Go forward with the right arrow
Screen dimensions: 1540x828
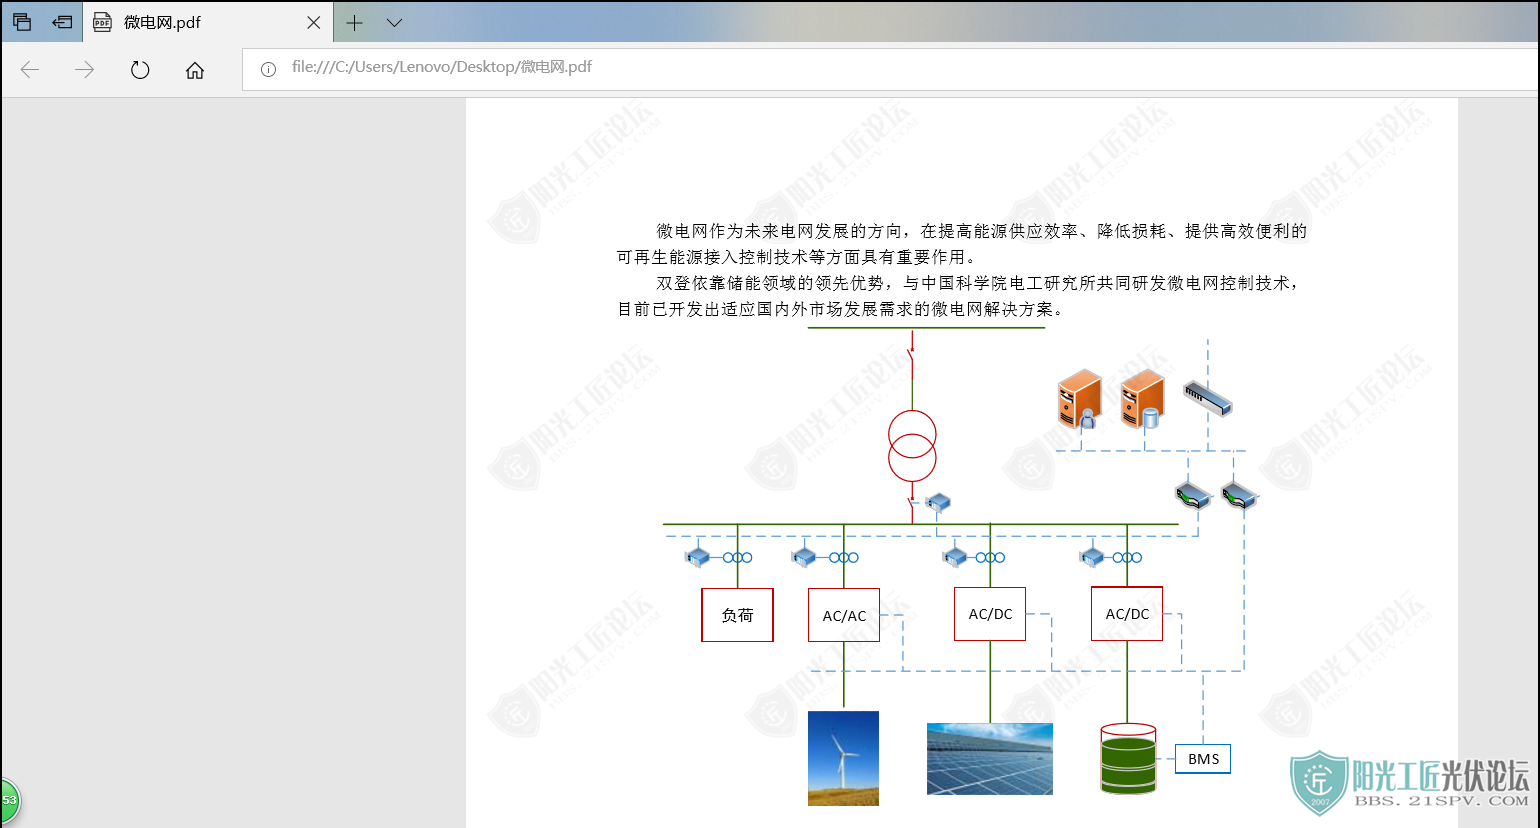tap(85, 69)
